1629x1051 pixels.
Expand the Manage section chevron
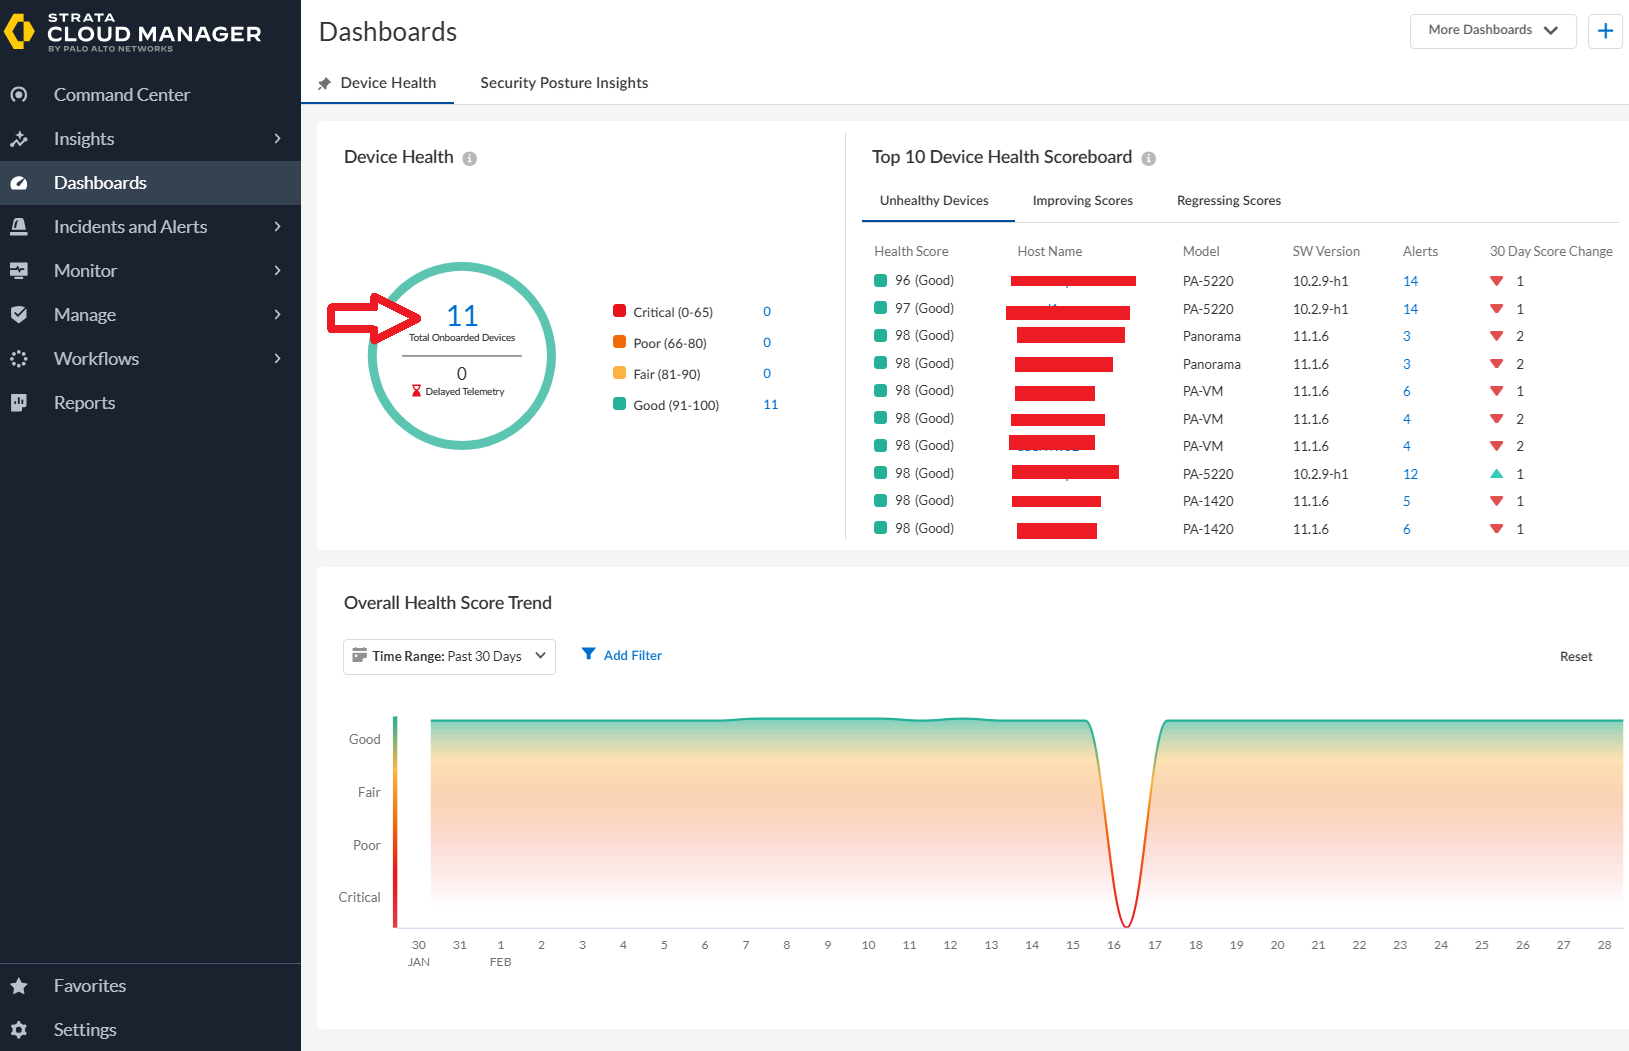click(x=277, y=314)
